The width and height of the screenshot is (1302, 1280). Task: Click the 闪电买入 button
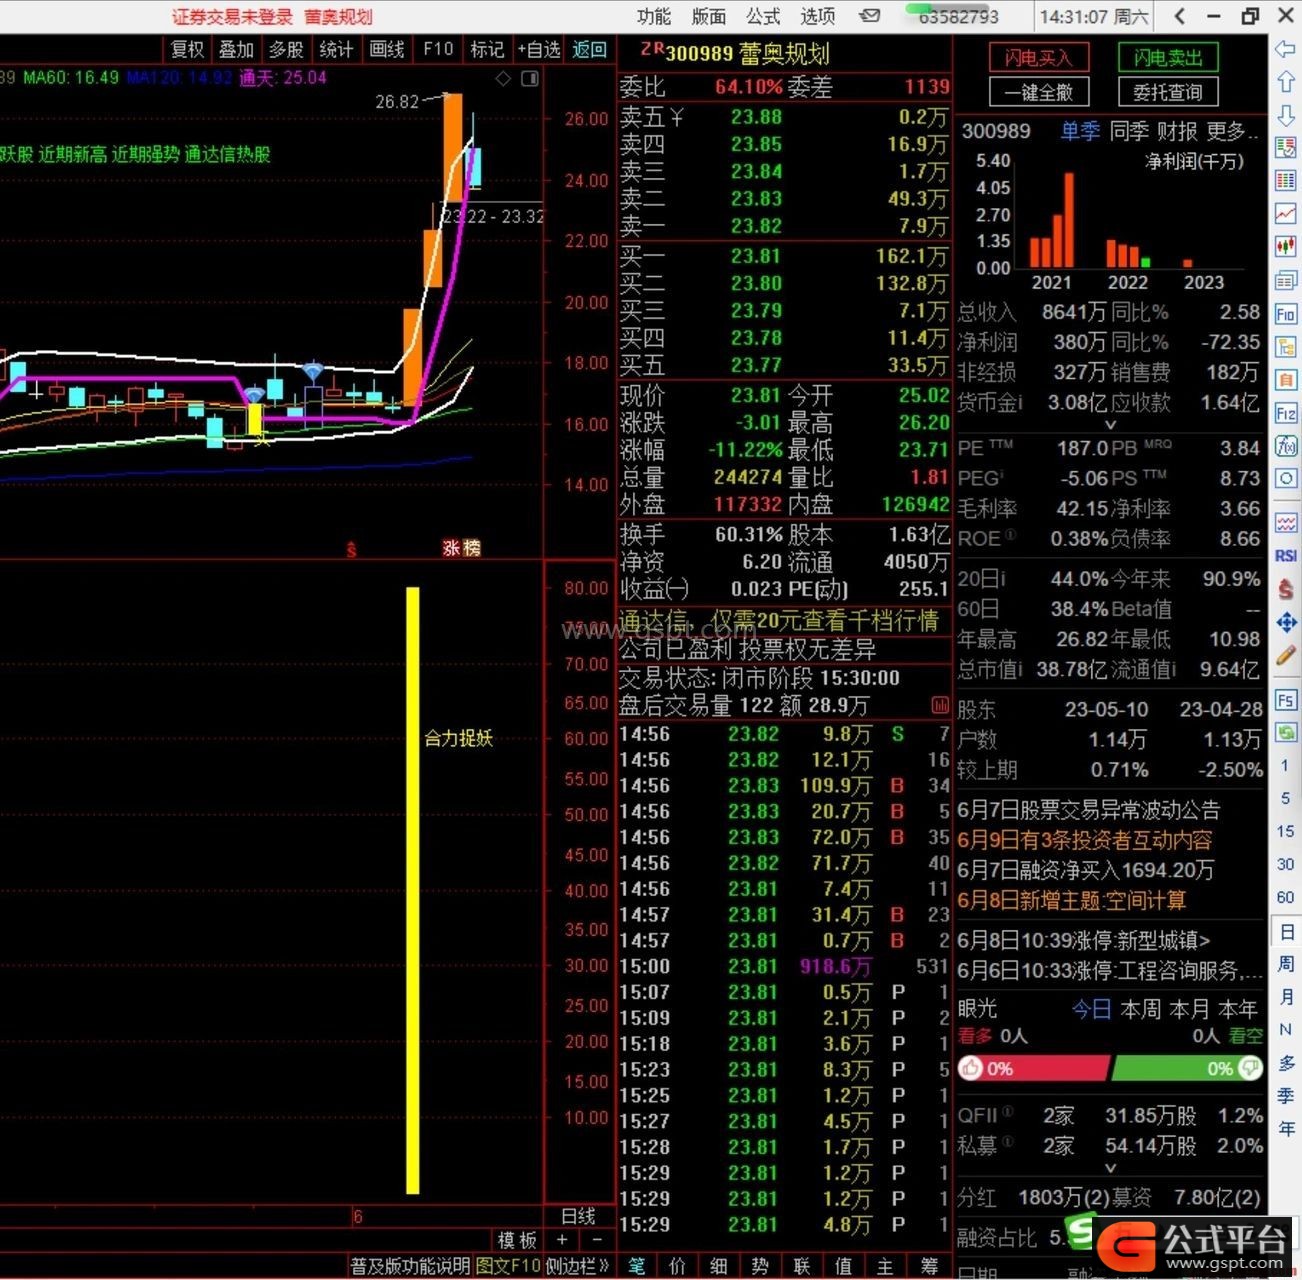coord(1037,58)
